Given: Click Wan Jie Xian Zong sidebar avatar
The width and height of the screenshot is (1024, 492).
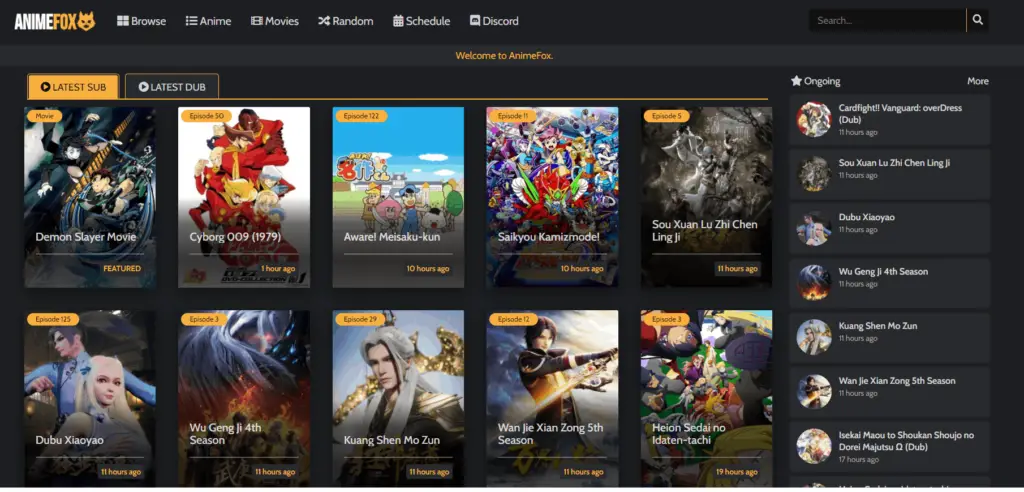Looking at the screenshot, I should click(814, 391).
